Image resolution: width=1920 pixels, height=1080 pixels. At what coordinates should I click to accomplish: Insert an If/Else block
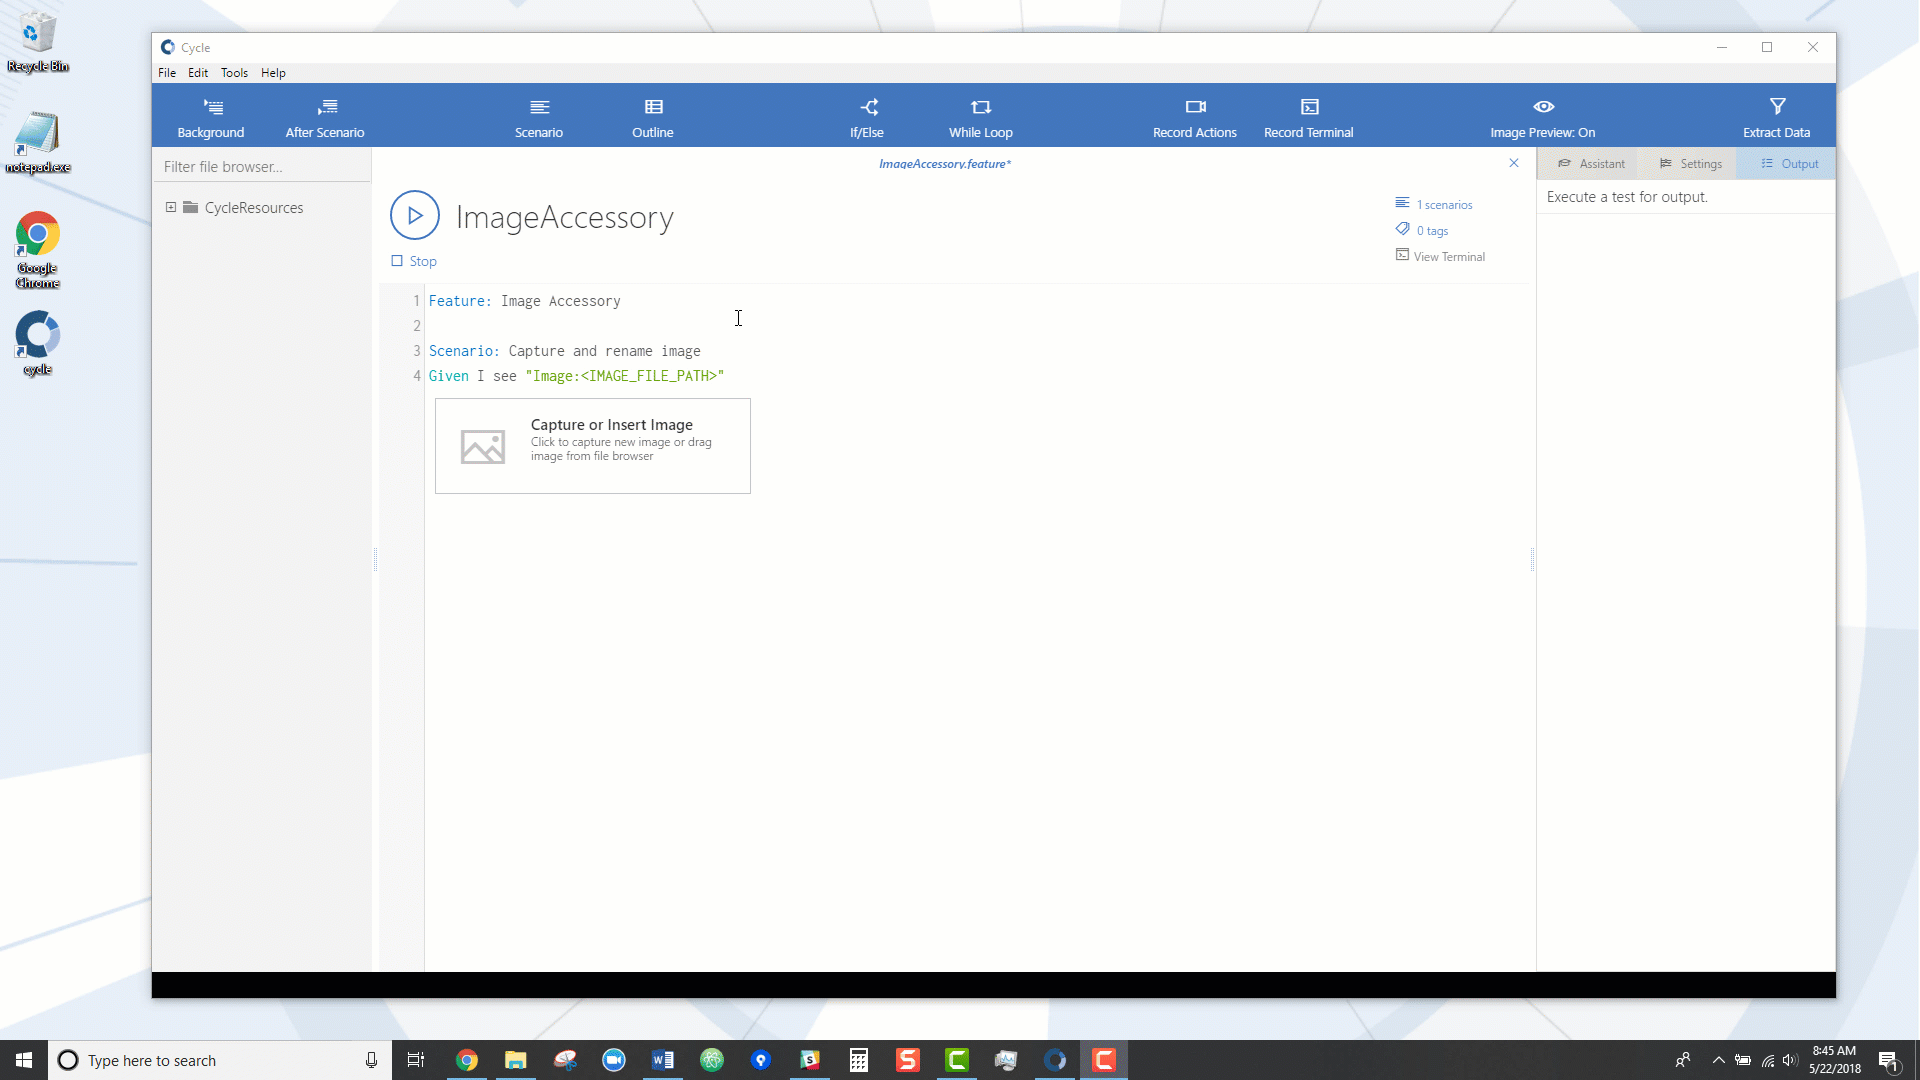[x=867, y=117]
